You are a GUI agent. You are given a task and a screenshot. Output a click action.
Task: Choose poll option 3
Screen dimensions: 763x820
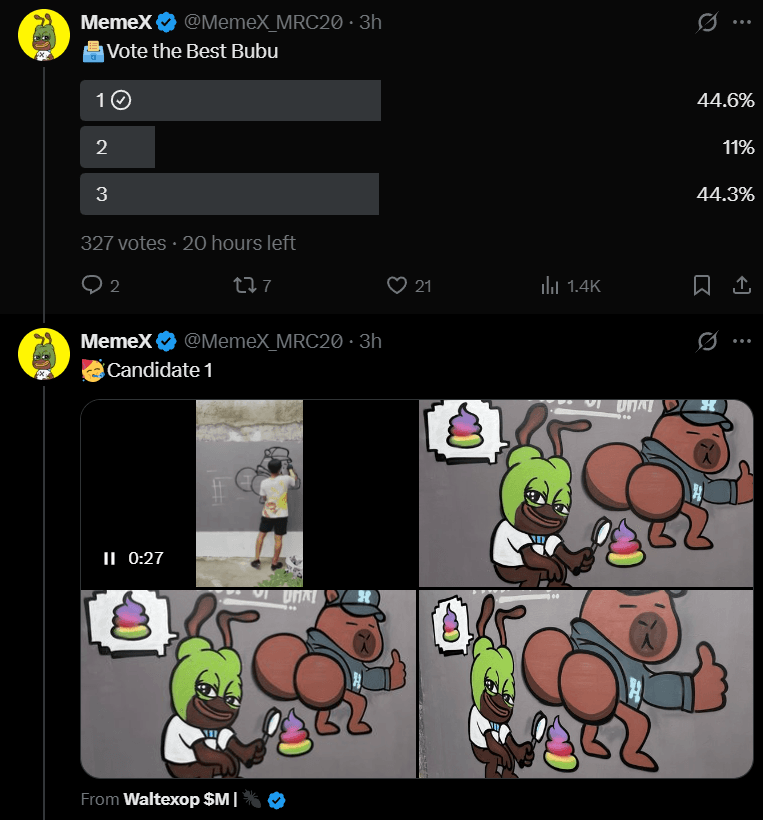tap(228, 194)
